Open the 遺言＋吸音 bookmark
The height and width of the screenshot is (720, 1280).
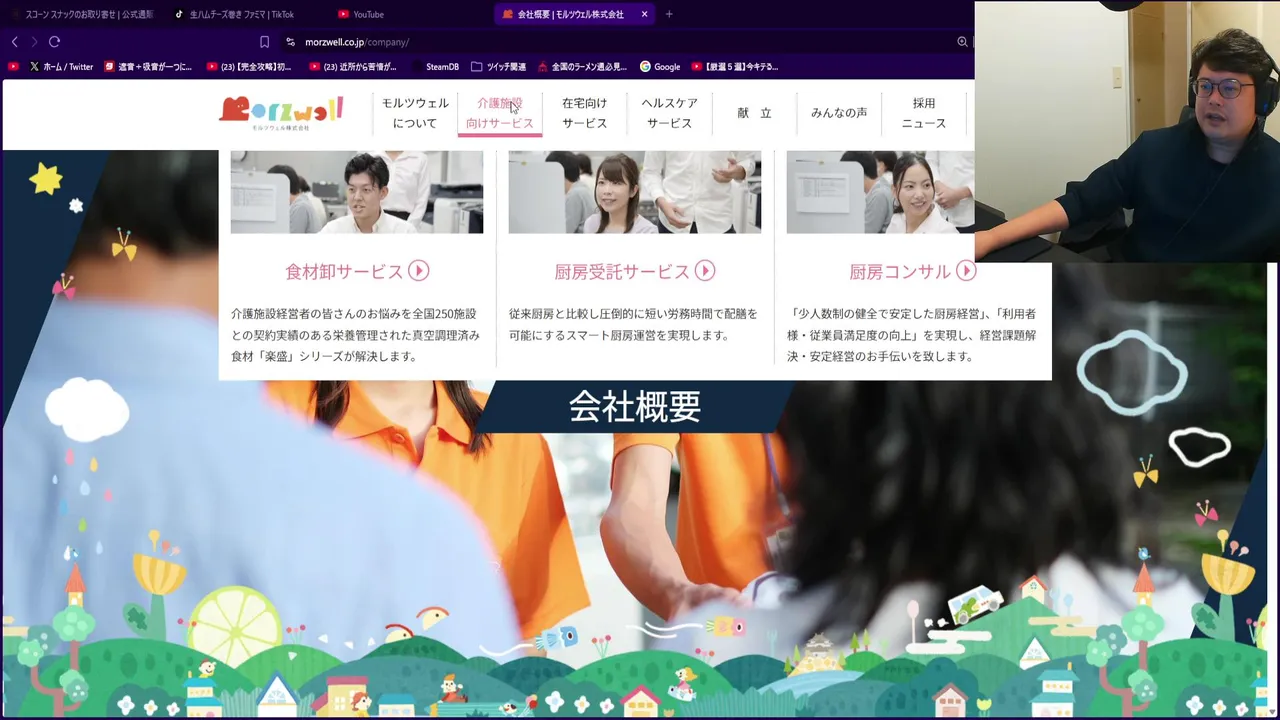pyautogui.click(x=148, y=67)
